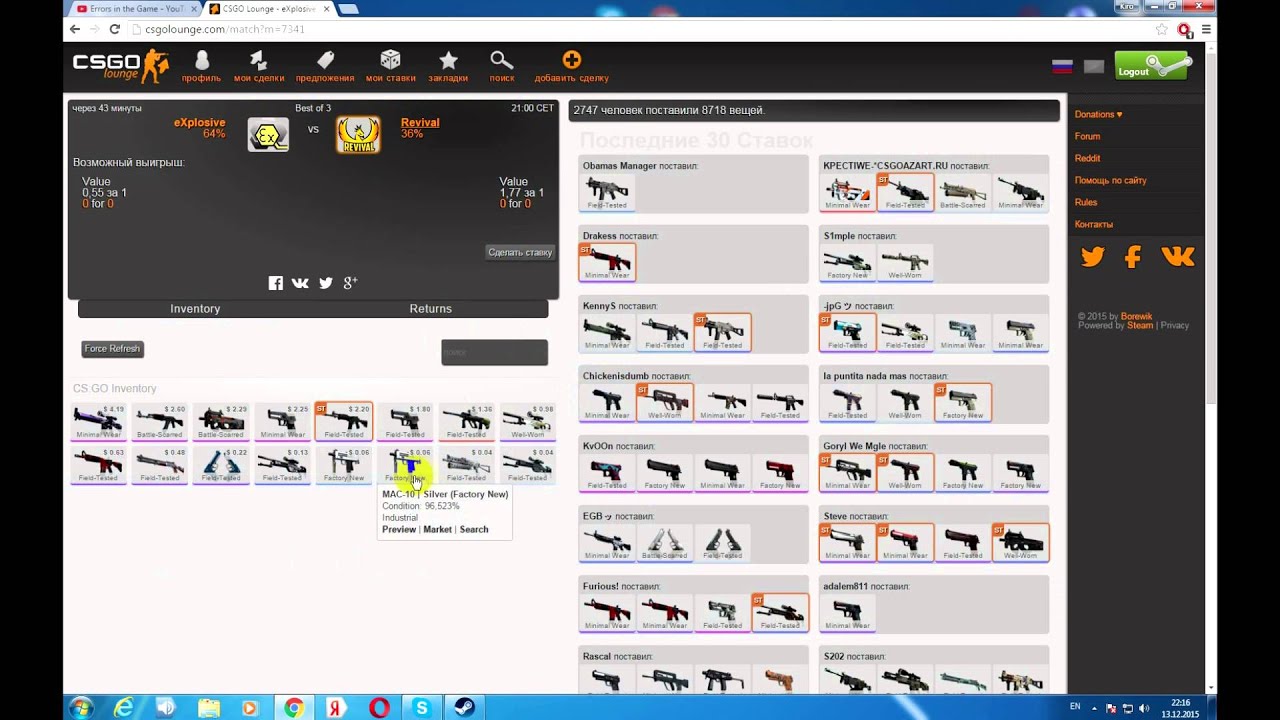The height and width of the screenshot is (720, 1280).
Task: Select inventory item priced $ 0.63
Action: pos(98,465)
